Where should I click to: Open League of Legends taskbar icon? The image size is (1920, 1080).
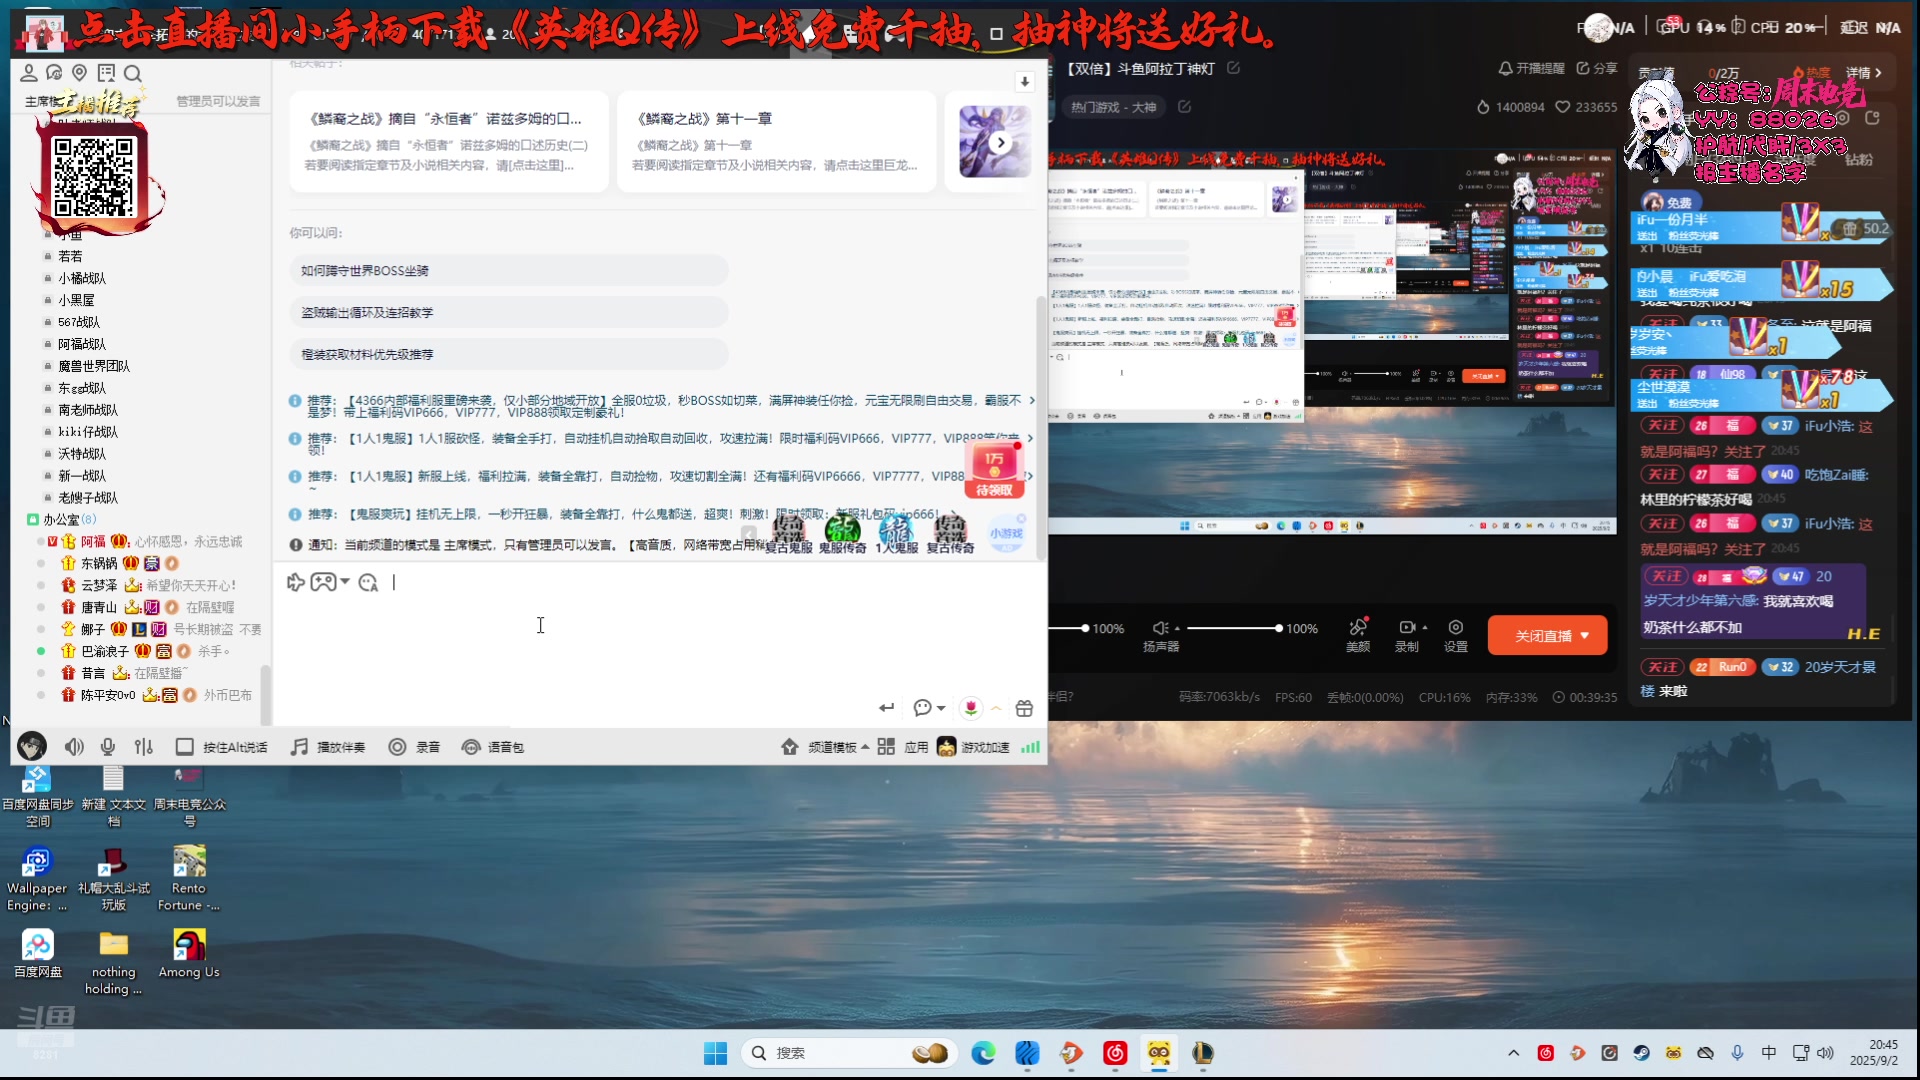1203,1053
